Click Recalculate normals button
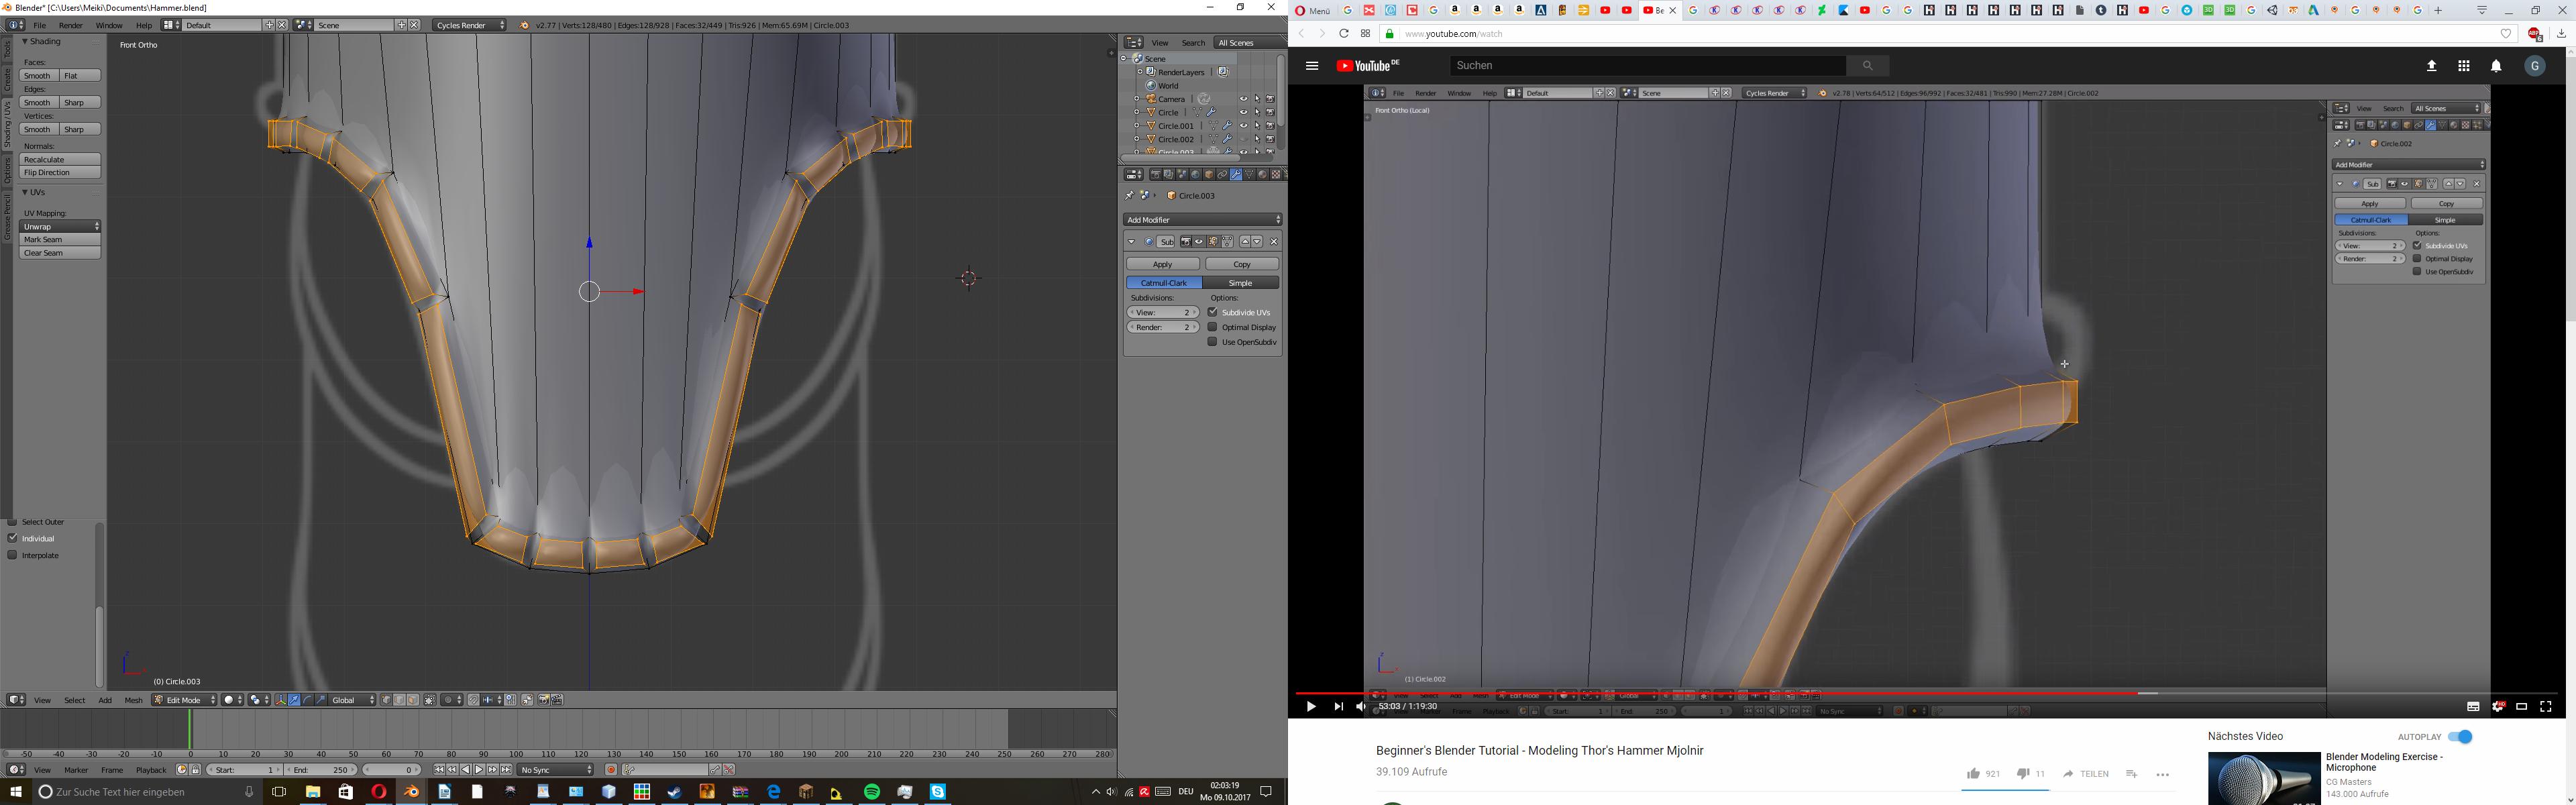 click(60, 160)
